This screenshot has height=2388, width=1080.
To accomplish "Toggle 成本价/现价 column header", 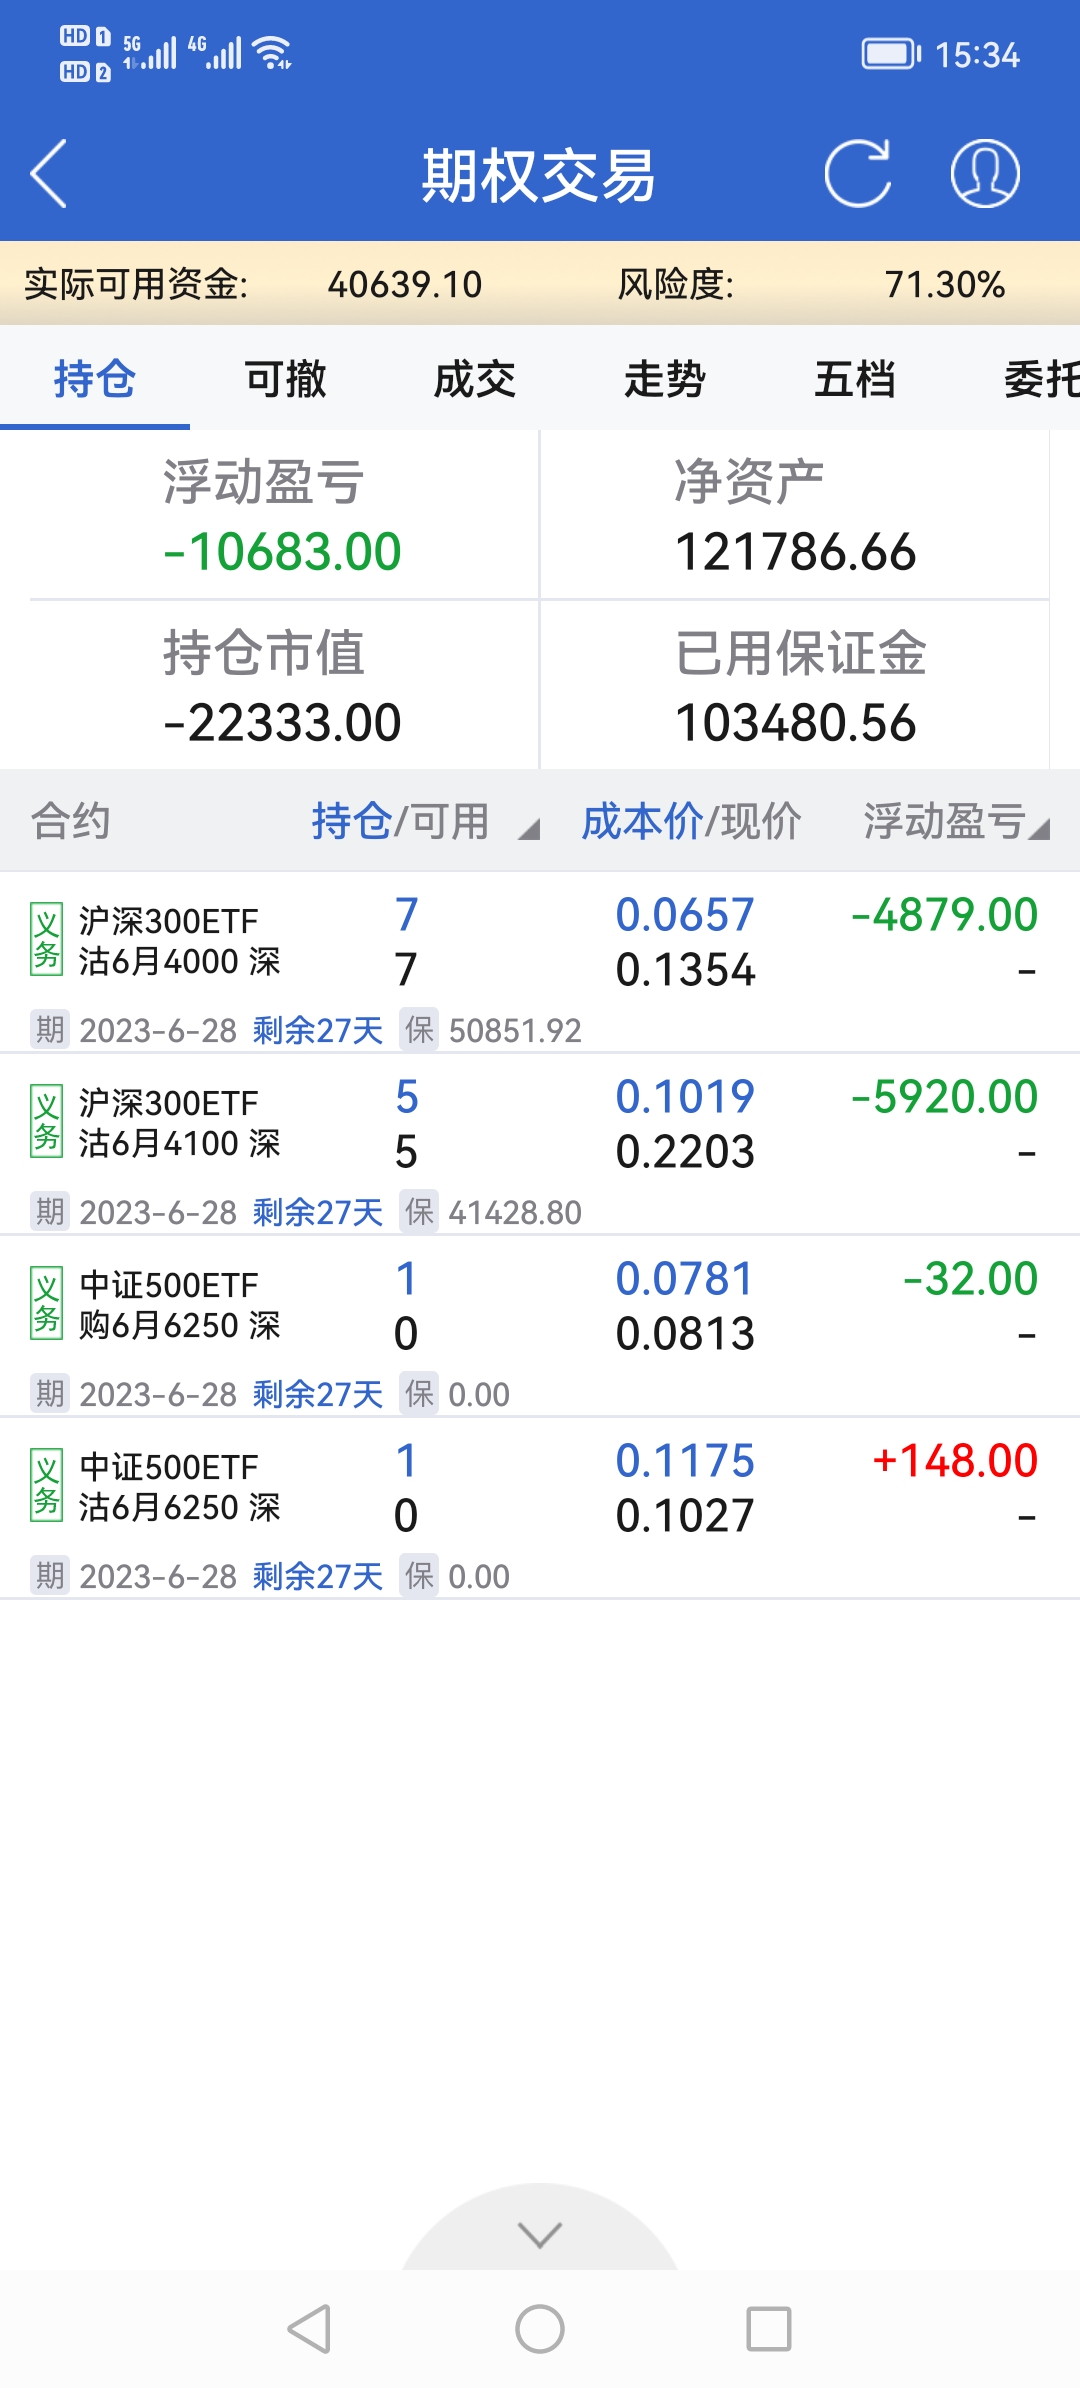I will coord(691,822).
